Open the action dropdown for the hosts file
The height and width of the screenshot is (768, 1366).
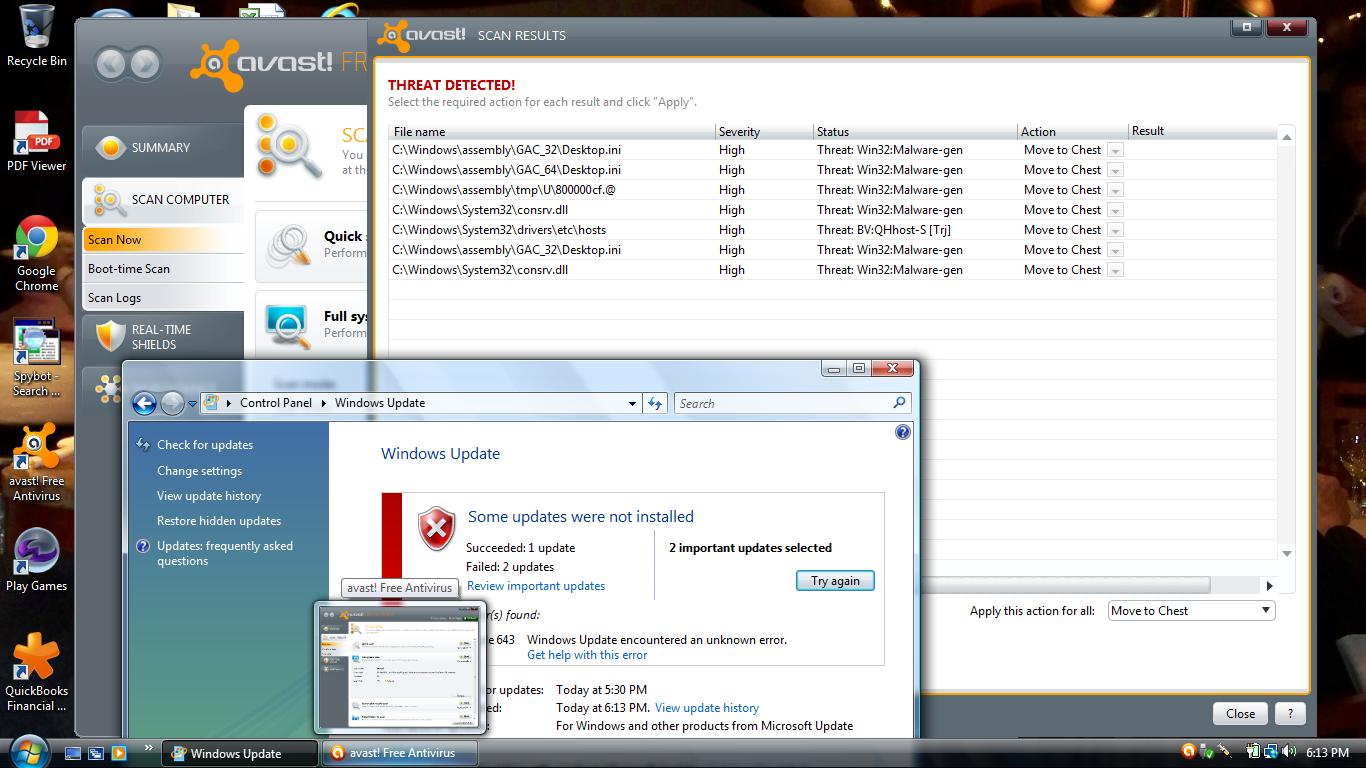[x=1115, y=230]
